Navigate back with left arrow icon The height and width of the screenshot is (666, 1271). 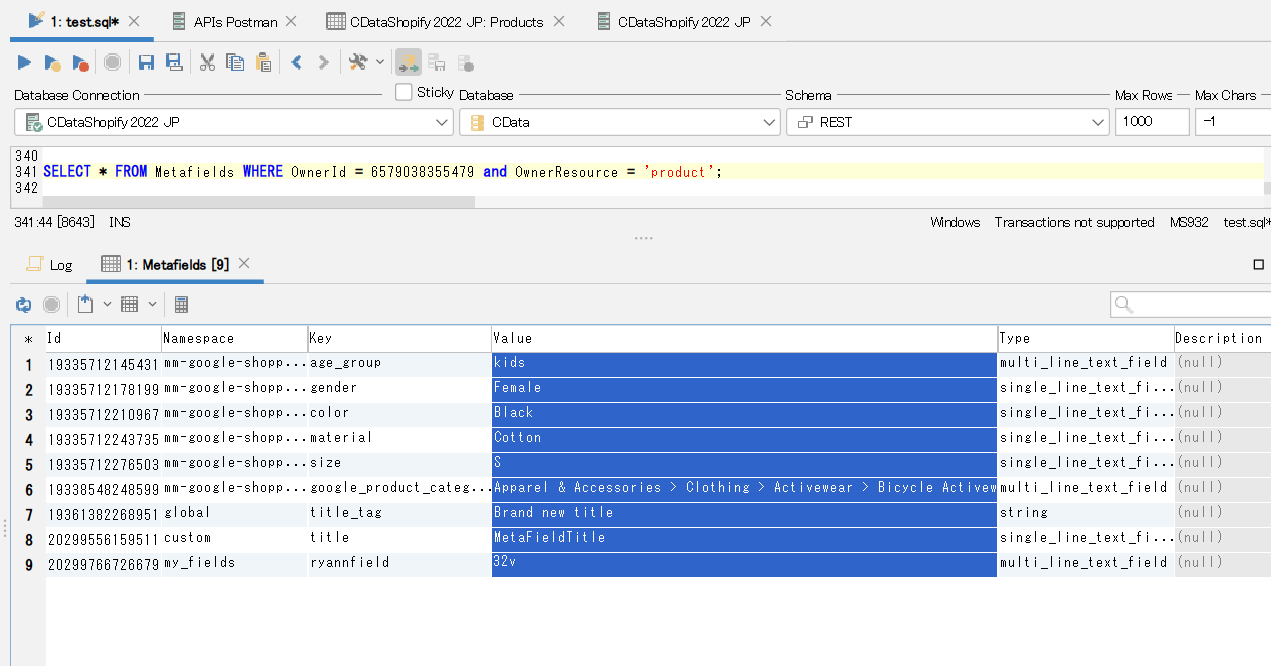tap(297, 63)
